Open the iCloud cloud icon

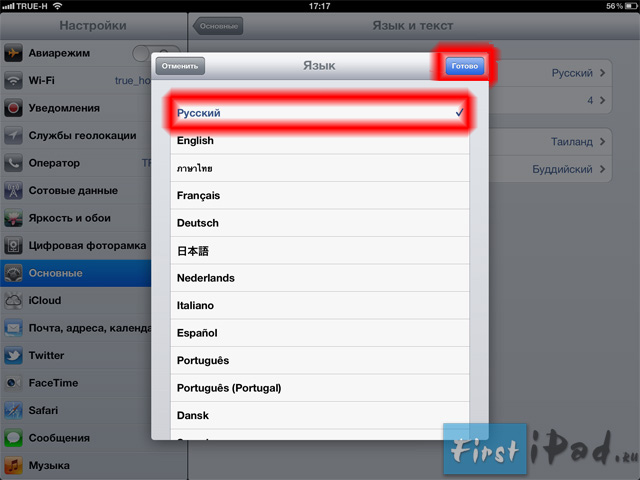13,300
